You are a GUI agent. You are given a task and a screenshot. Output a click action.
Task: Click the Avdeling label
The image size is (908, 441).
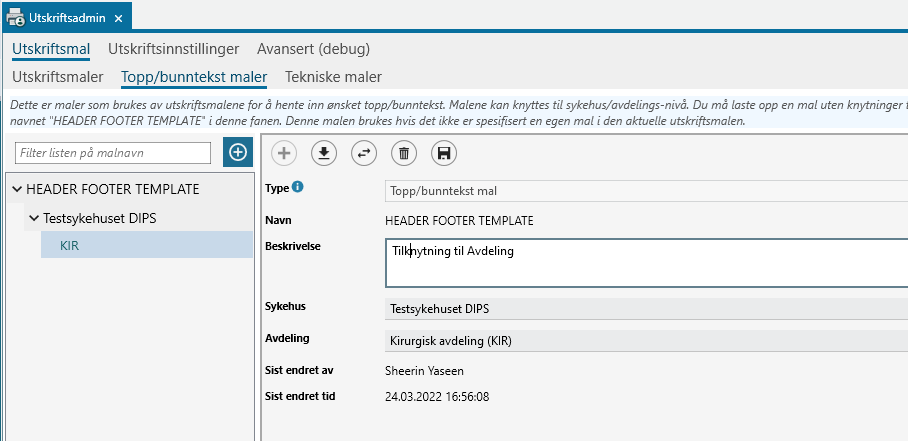(x=287, y=337)
